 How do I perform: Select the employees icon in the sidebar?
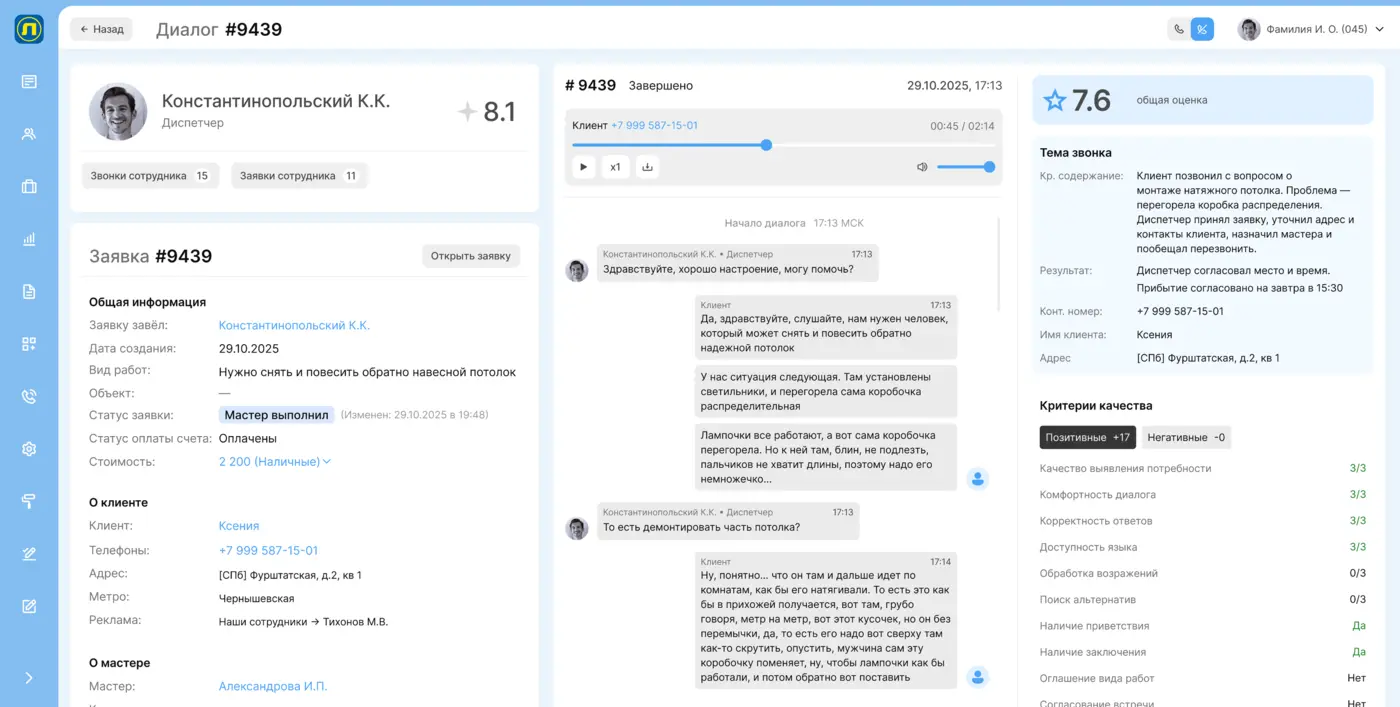click(x=29, y=134)
